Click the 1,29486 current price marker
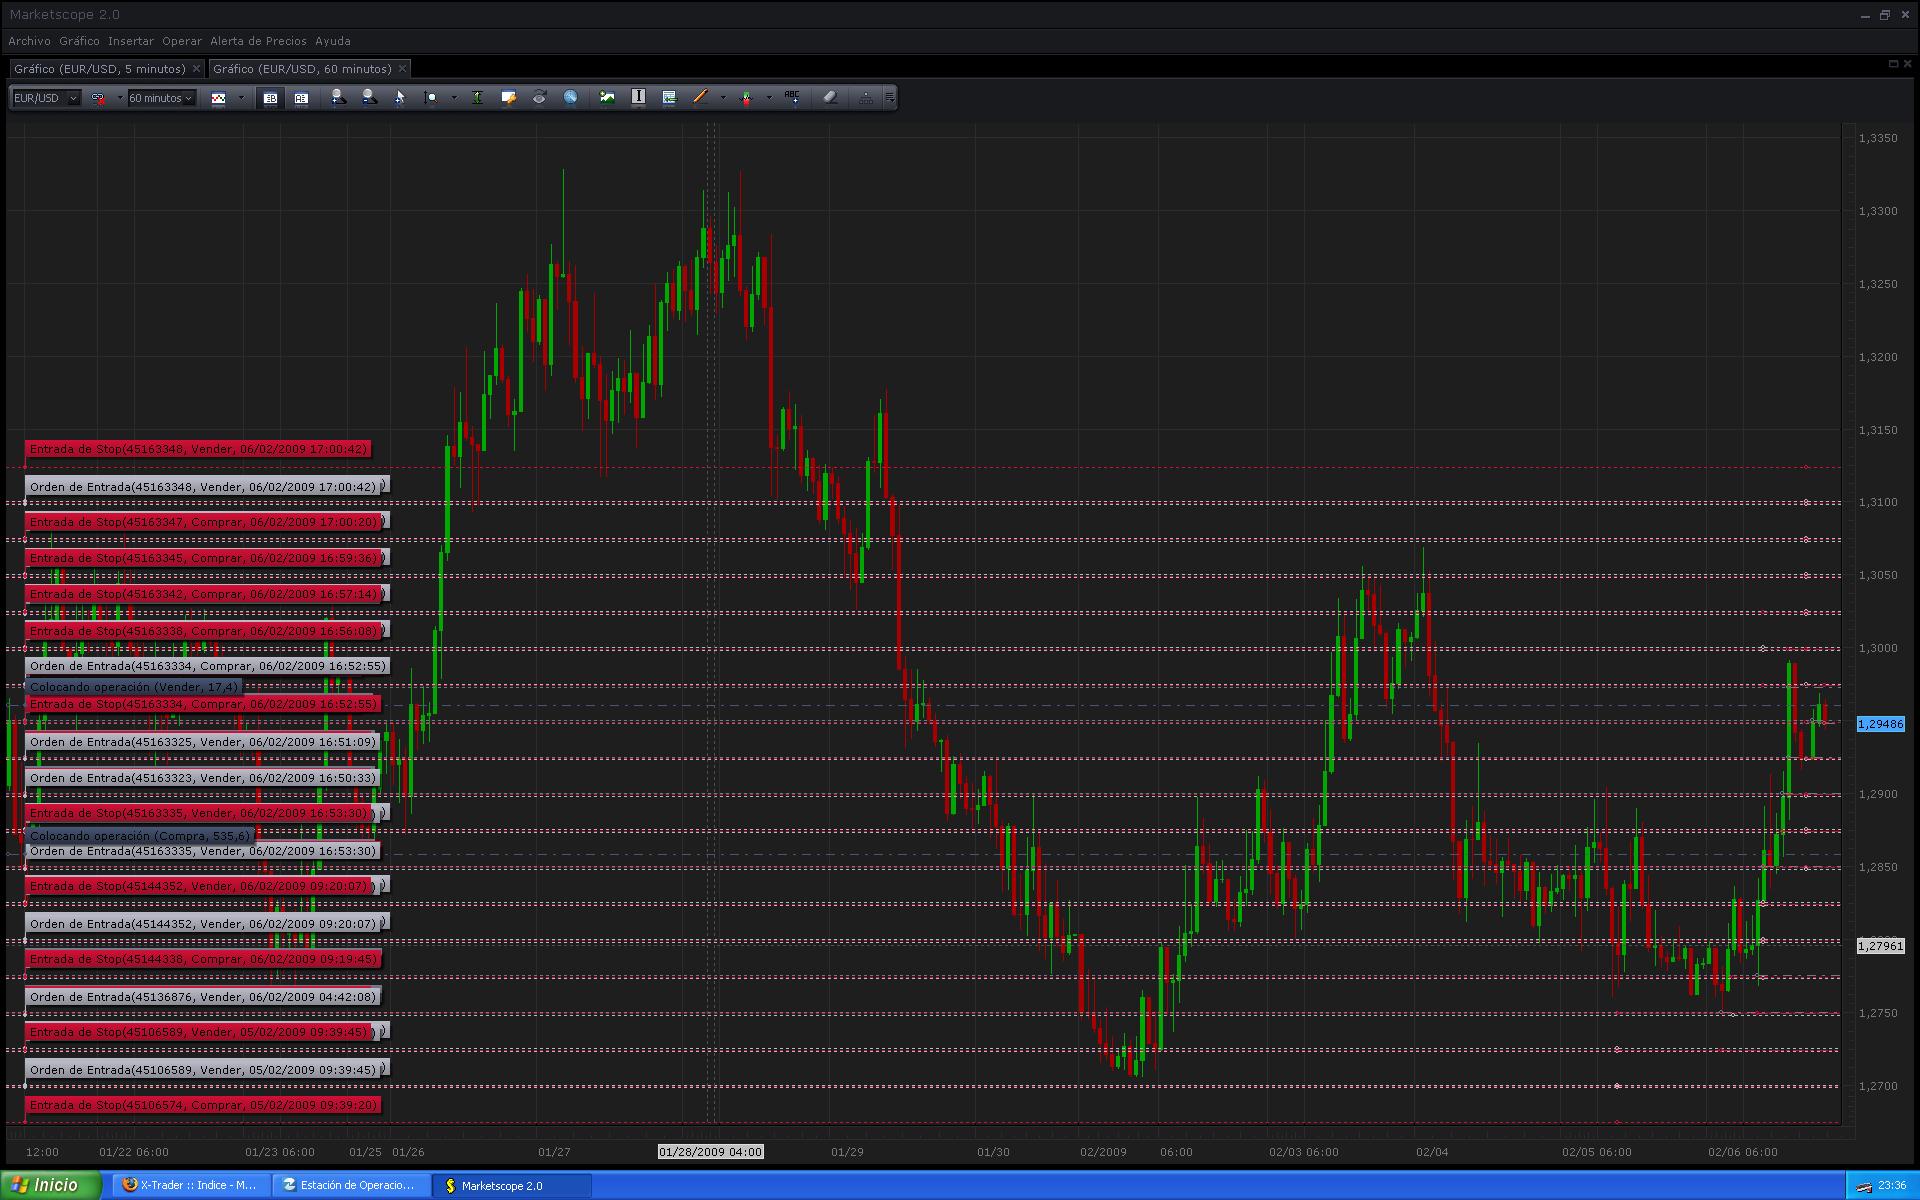The width and height of the screenshot is (1920, 1200). coord(1880,724)
